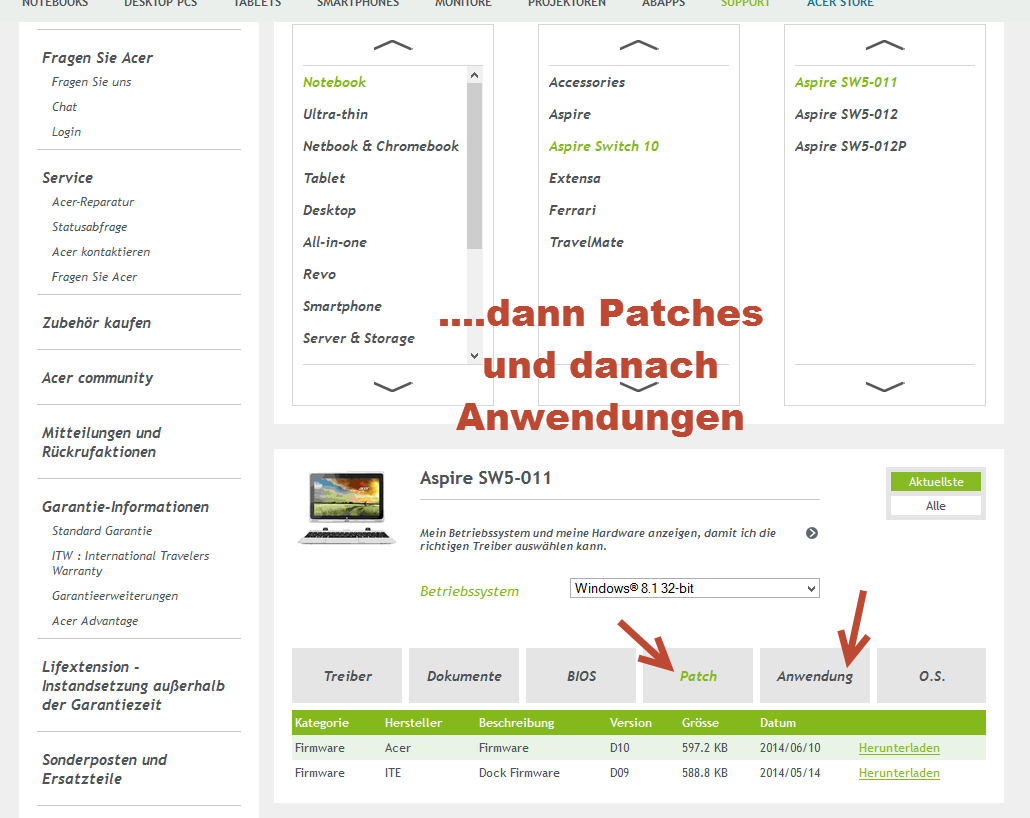Viewport: 1030px width, 818px height.
Task: Download the ITE Dock Firmware D09 via Herunterladen
Action: tap(899, 773)
